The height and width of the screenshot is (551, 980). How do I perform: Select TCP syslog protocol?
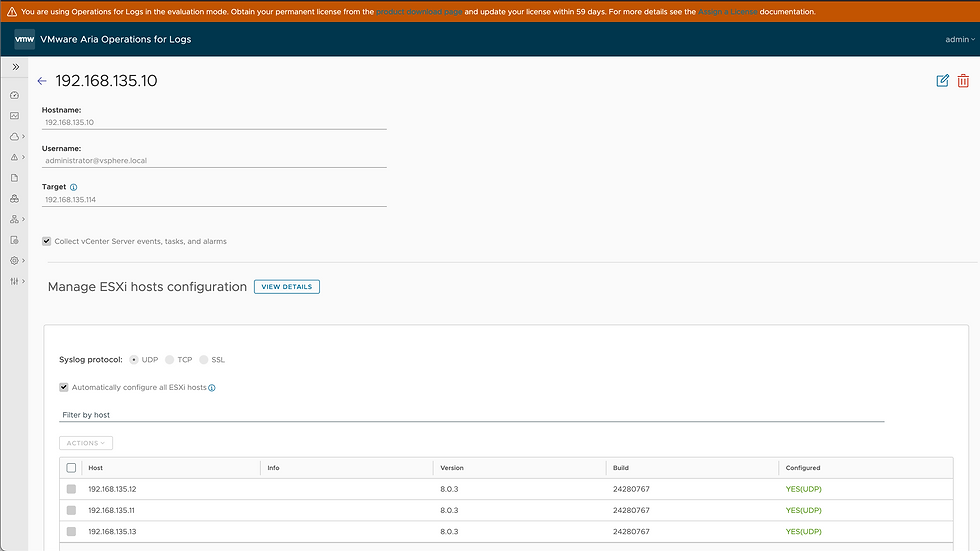pos(169,360)
